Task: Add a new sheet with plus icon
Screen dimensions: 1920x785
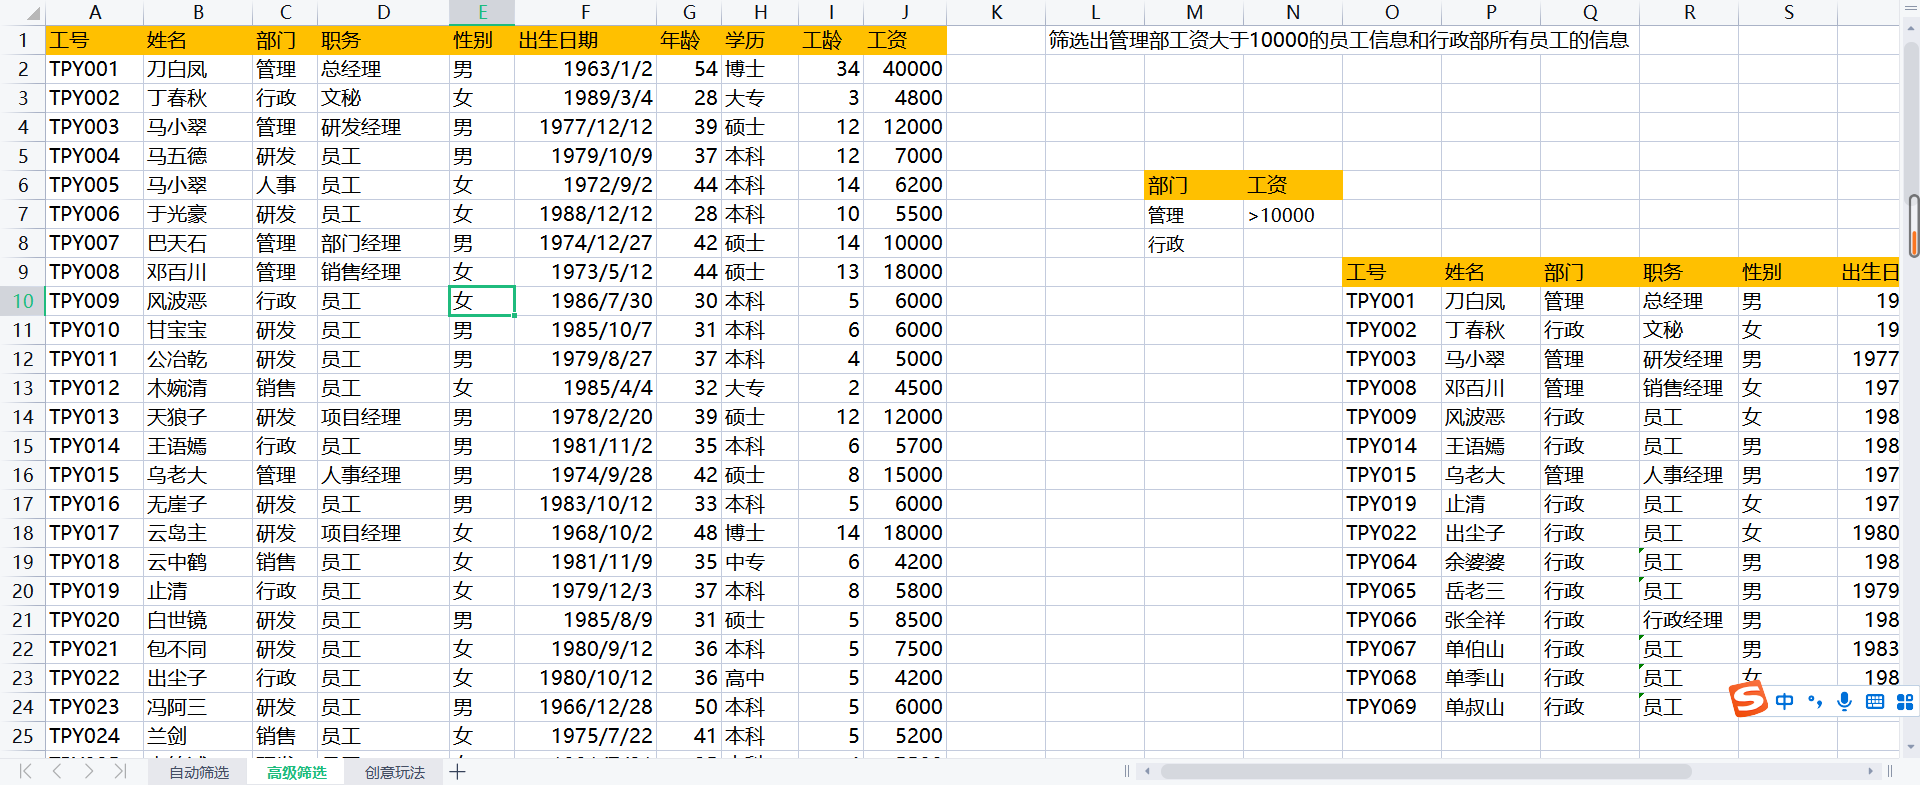Action: [457, 771]
